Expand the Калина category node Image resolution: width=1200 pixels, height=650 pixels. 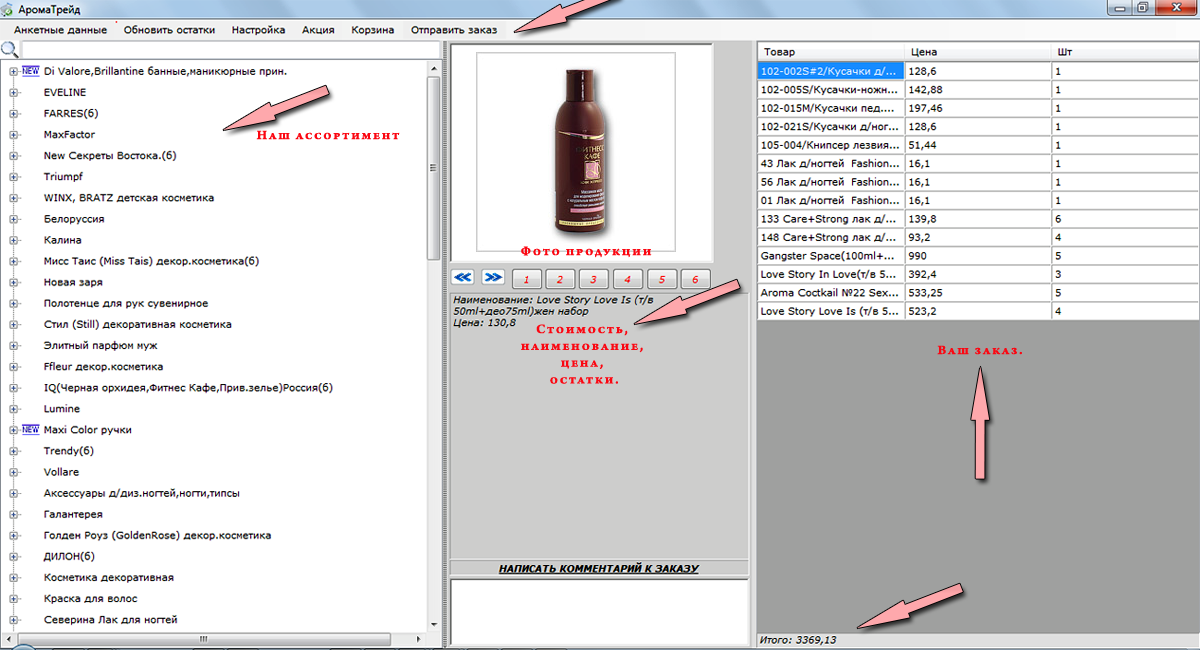coord(14,240)
